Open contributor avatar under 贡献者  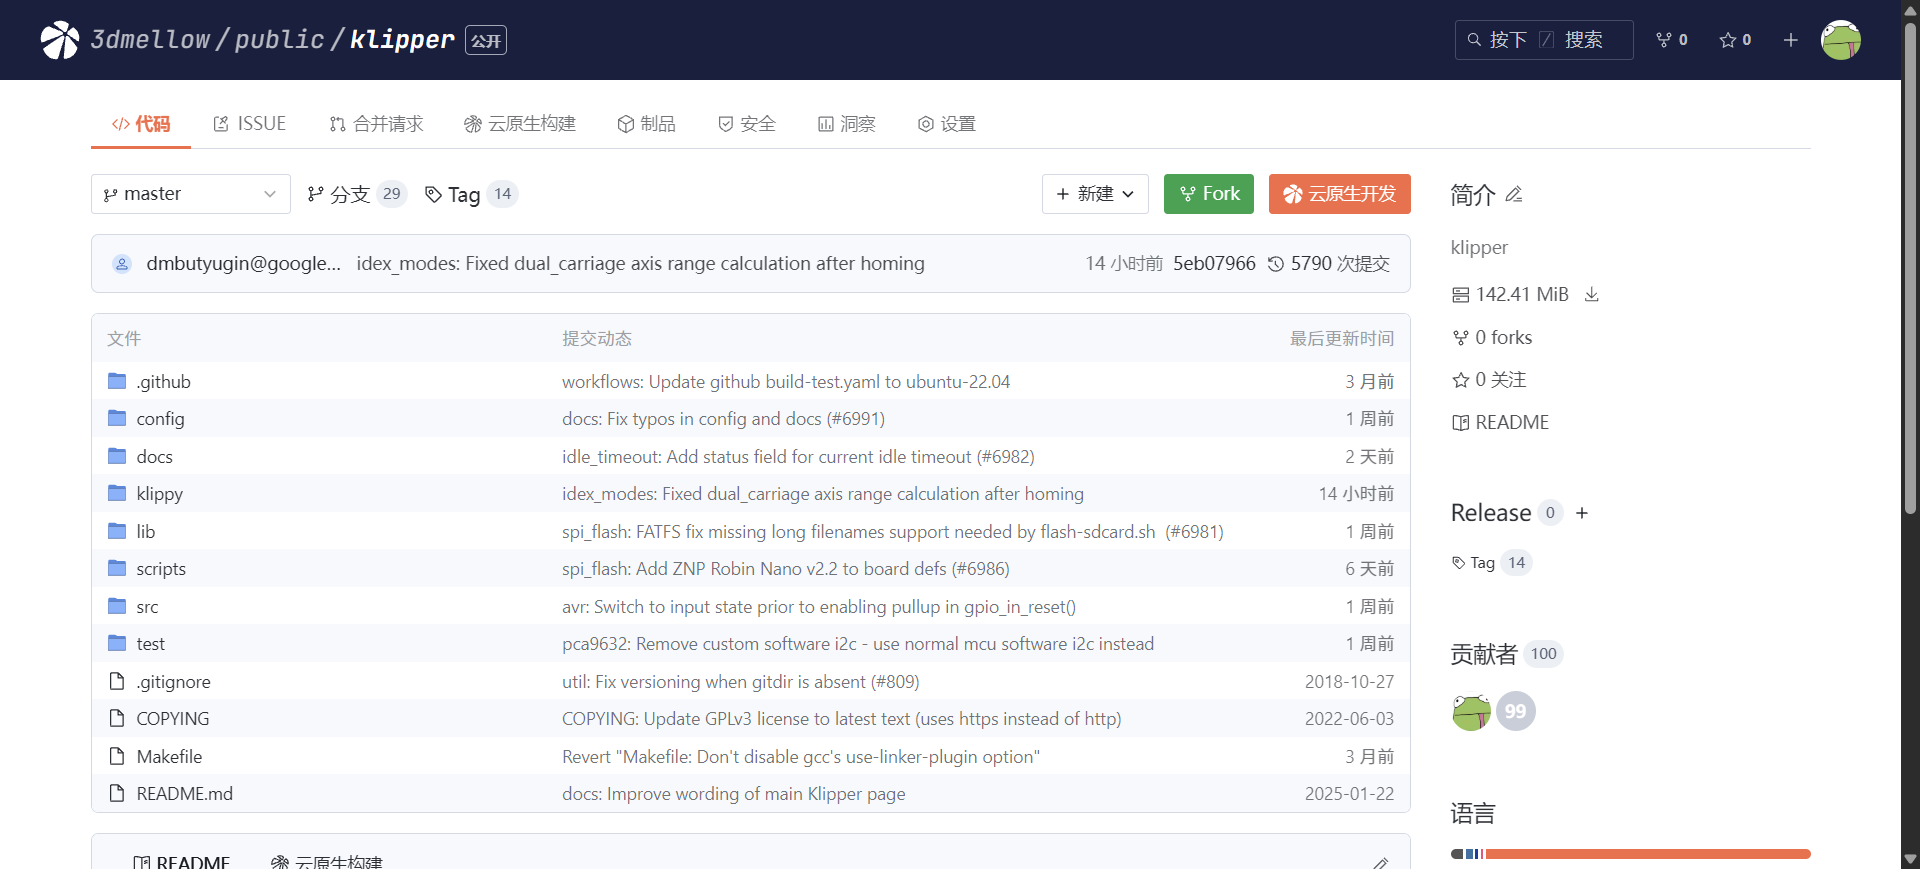tap(1471, 711)
